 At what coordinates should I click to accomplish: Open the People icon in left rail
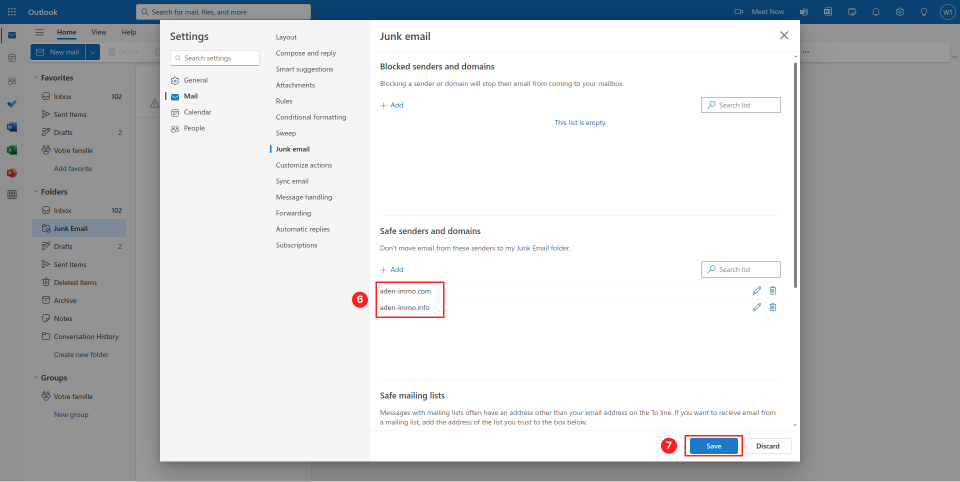(12, 81)
